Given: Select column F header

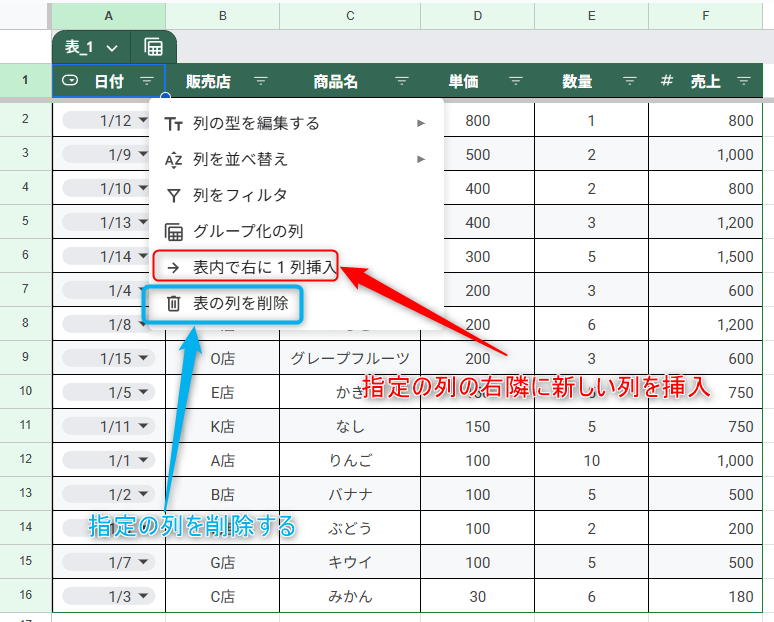Looking at the screenshot, I should (705, 15).
